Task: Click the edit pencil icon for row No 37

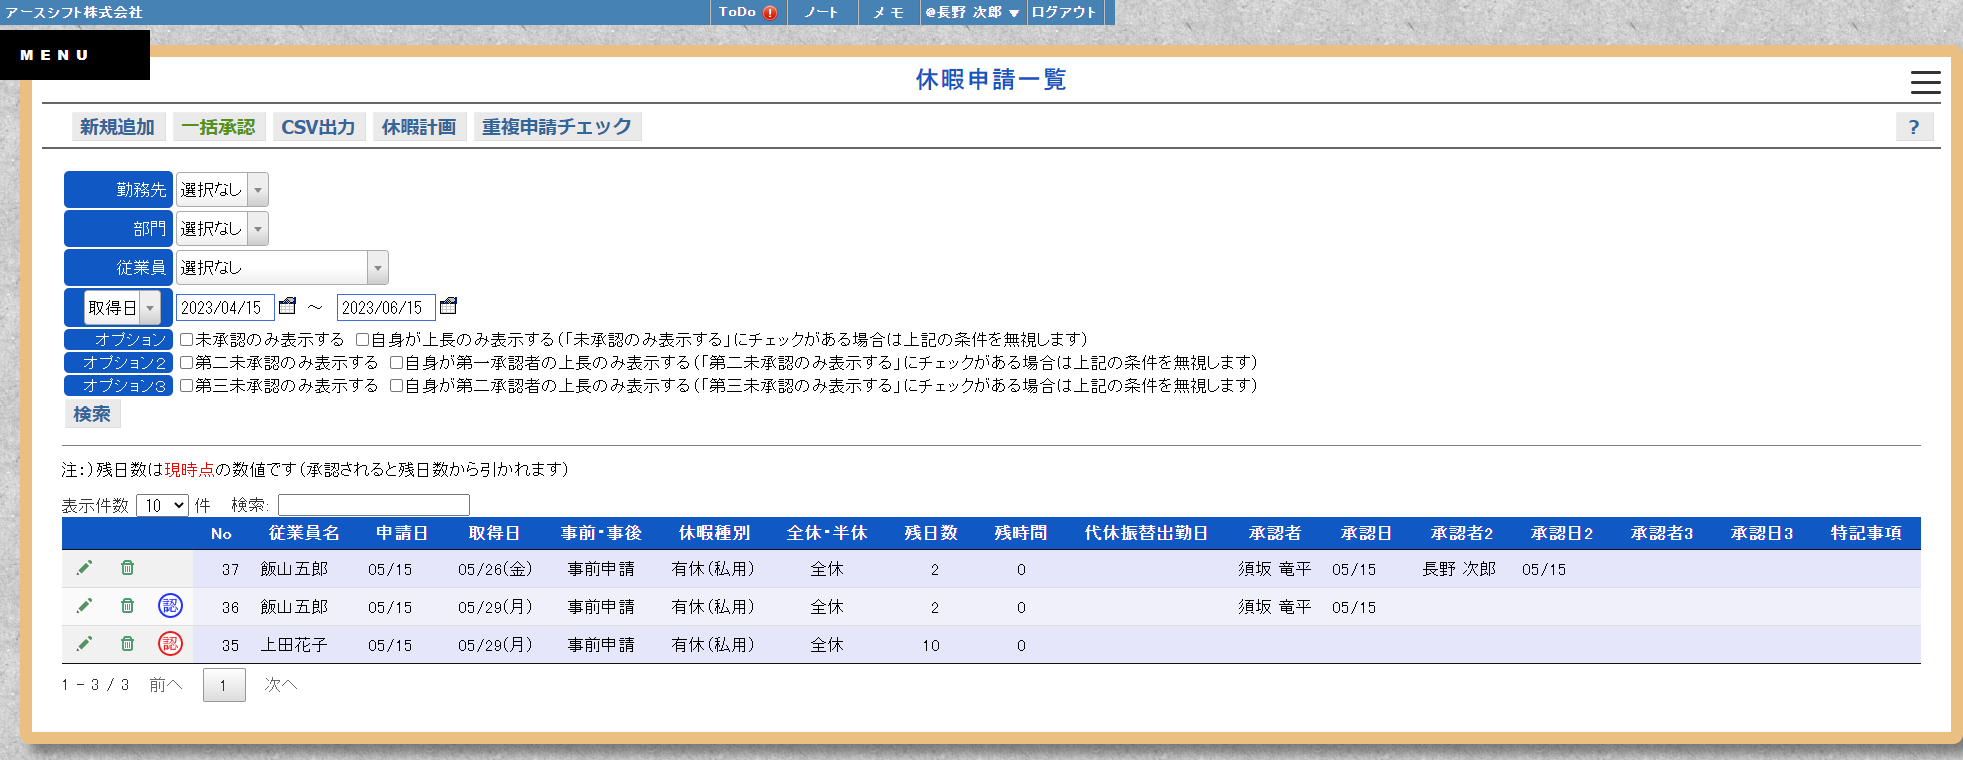Action: (x=84, y=568)
